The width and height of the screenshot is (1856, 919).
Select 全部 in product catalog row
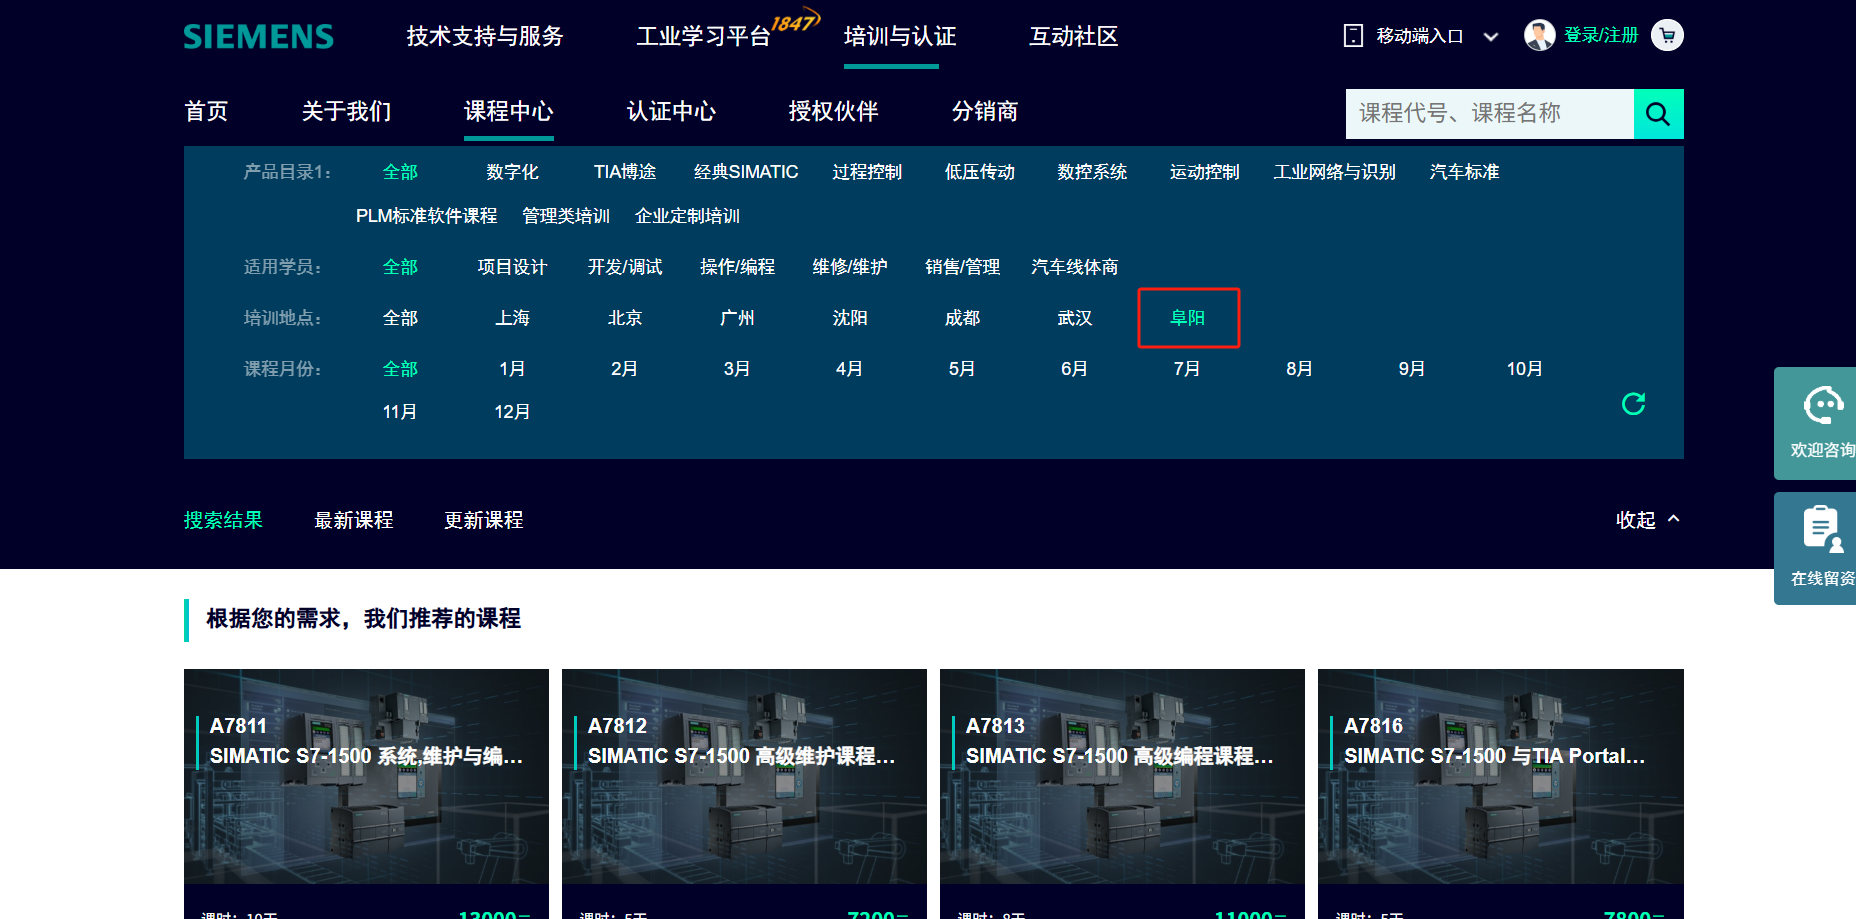coord(400,172)
